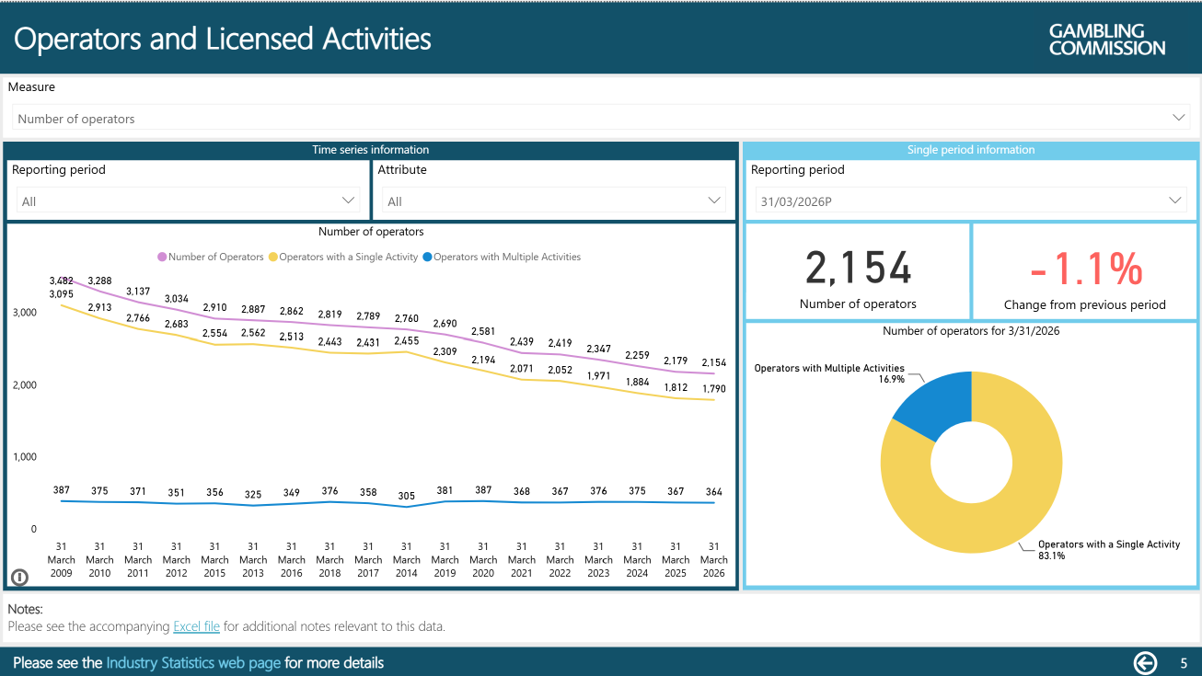This screenshot has width=1202, height=676.
Task: Click the -1.1% change from previous period card
Action: 1085,271
